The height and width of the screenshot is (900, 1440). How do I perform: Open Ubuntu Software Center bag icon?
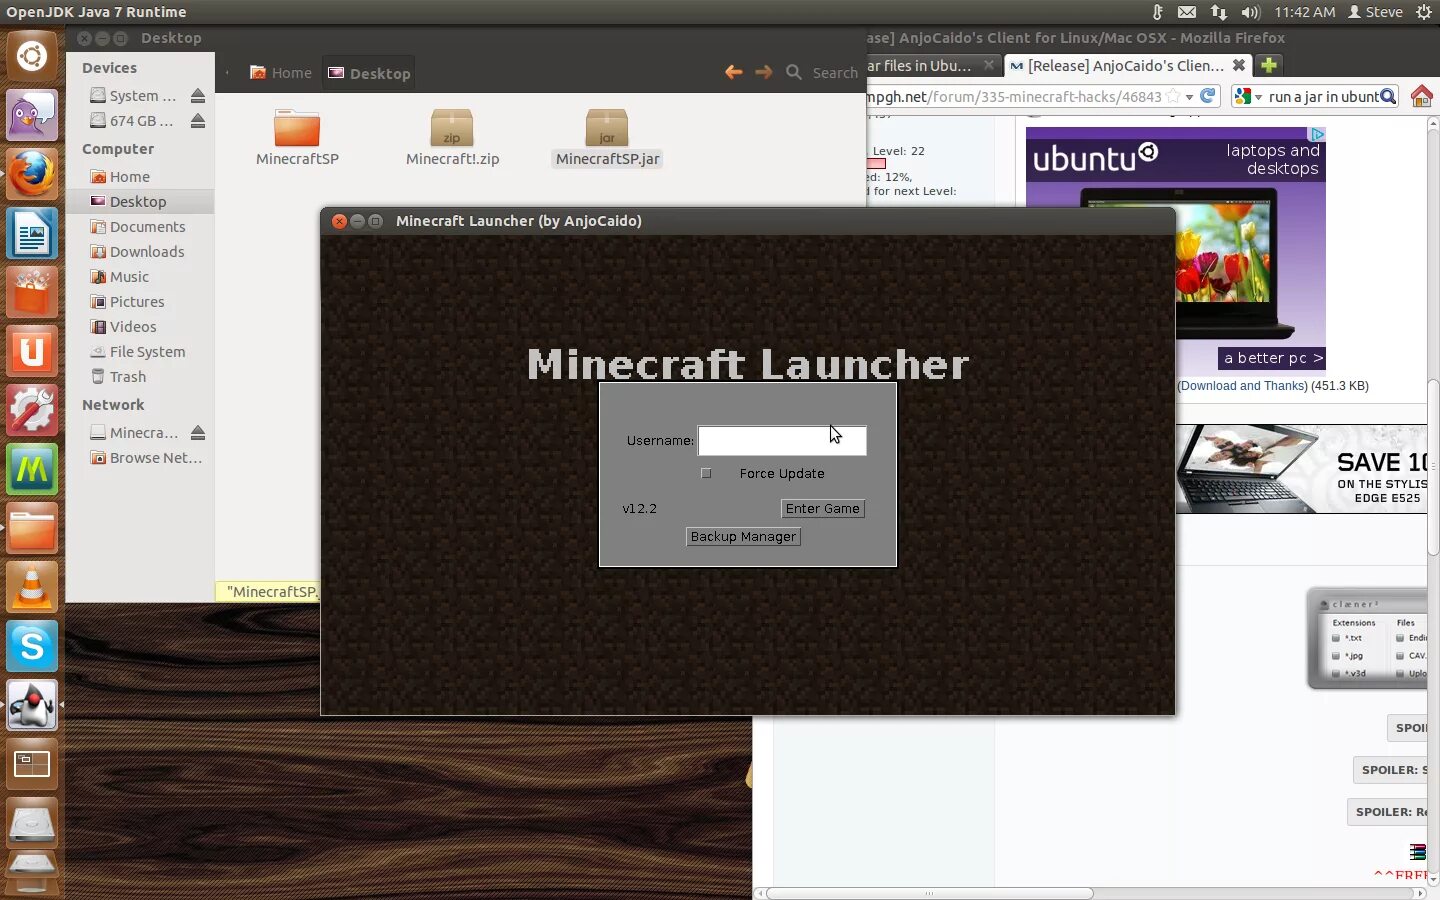click(x=32, y=292)
